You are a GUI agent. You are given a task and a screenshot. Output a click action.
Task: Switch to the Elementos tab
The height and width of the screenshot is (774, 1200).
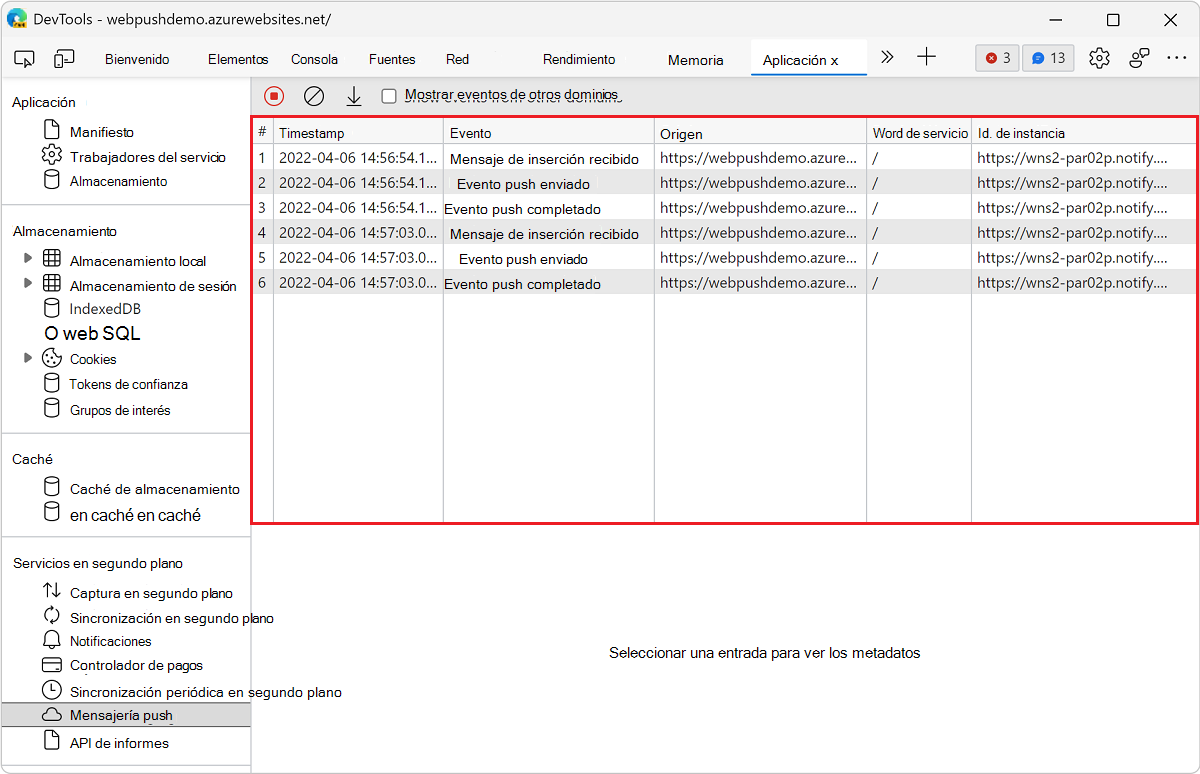(x=238, y=60)
